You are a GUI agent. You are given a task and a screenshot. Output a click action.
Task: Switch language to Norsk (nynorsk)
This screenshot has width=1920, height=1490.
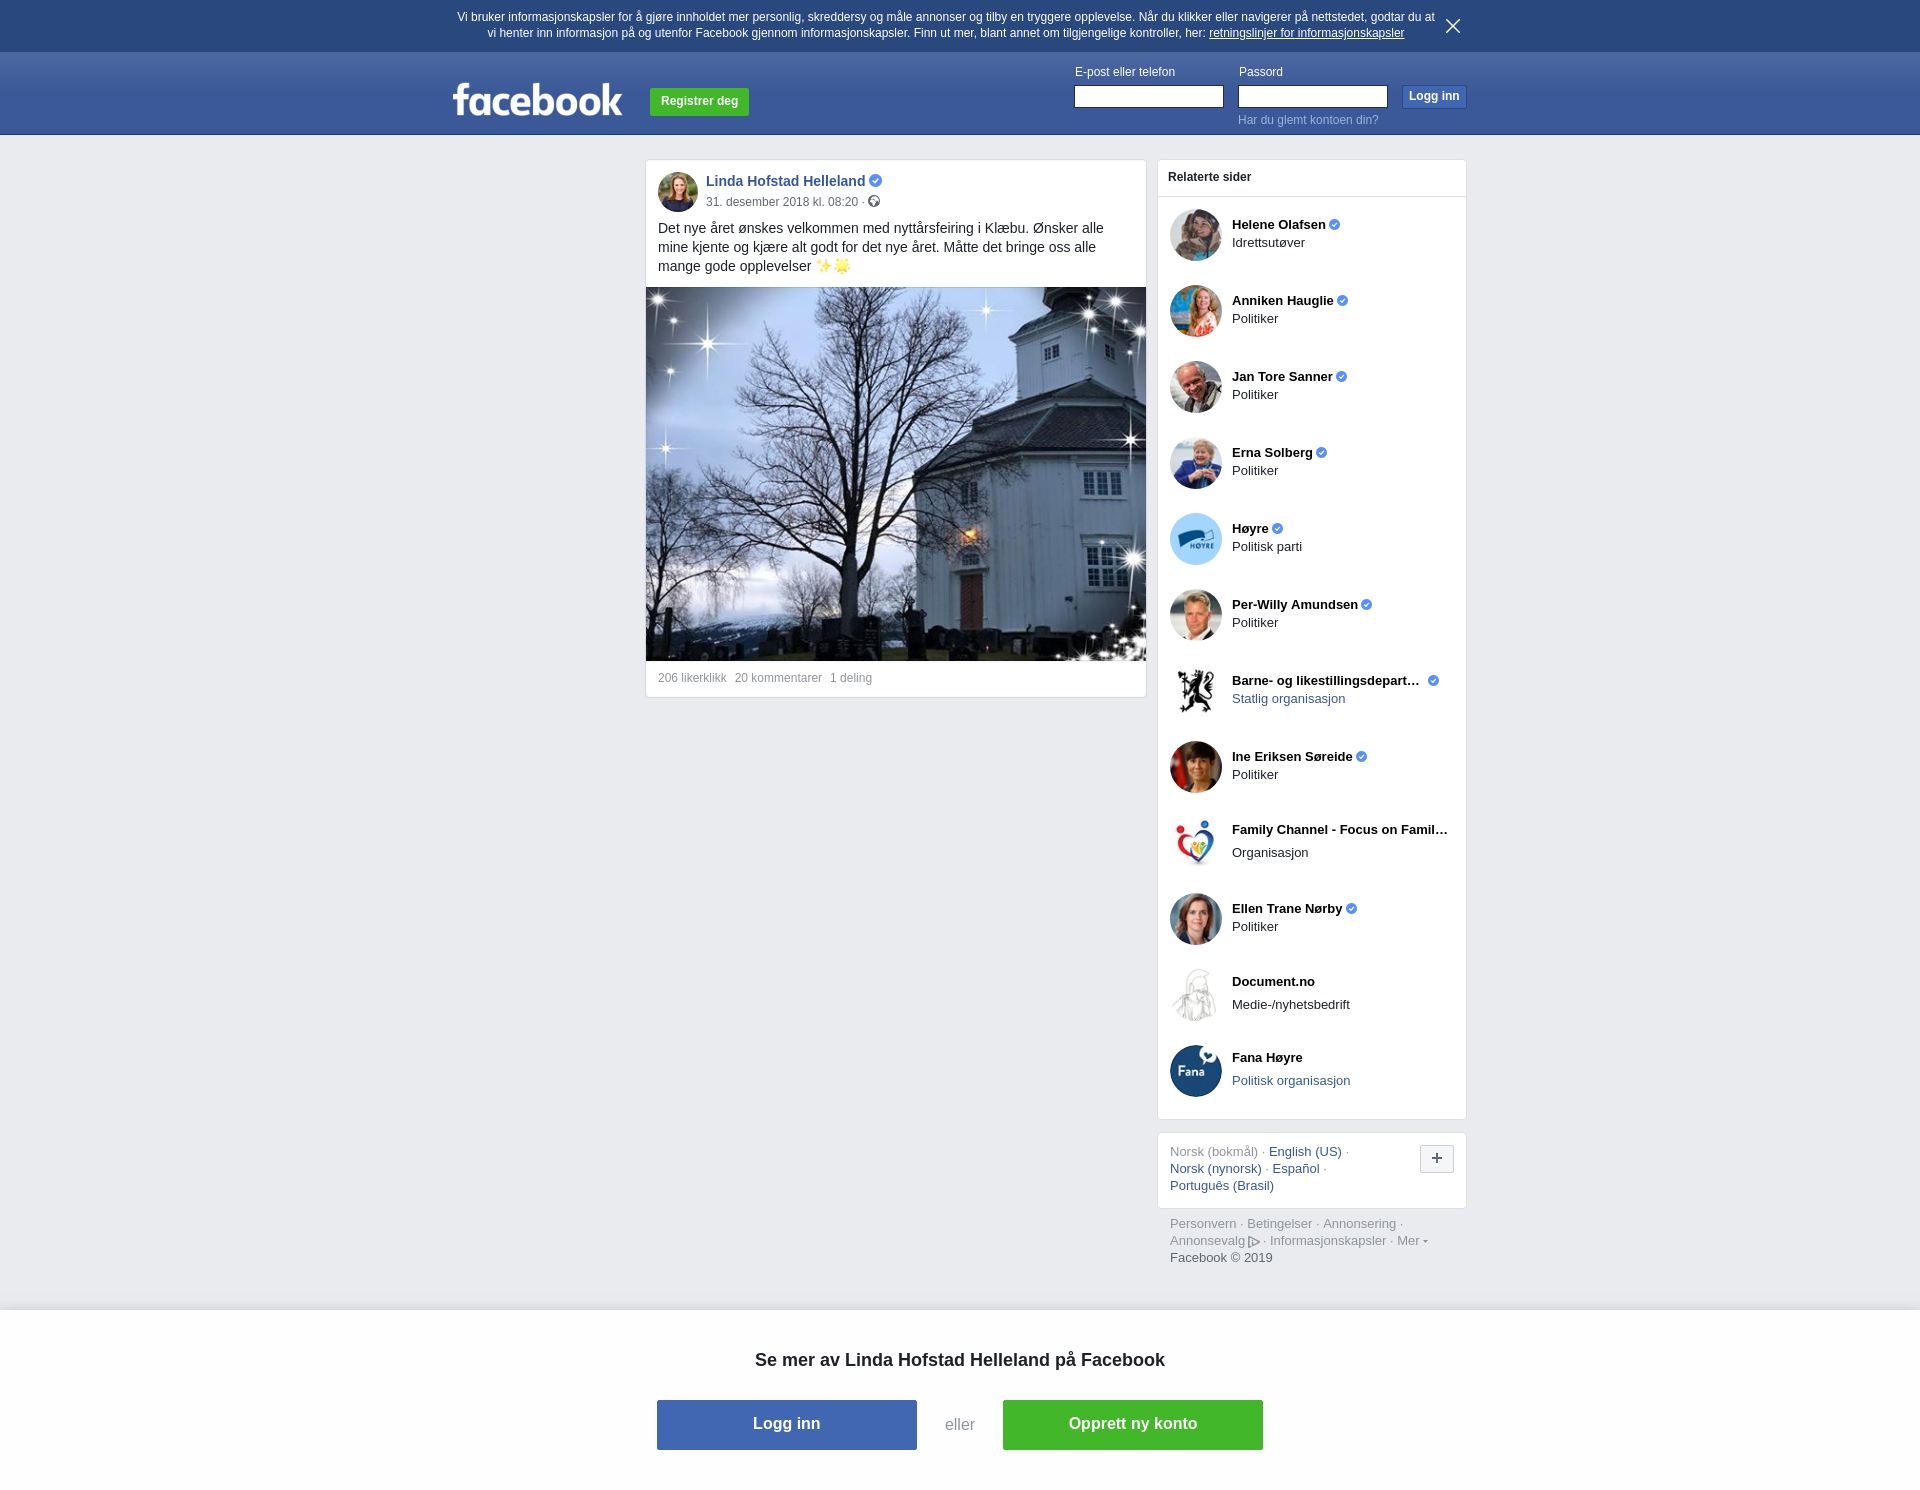[1216, 1169]
